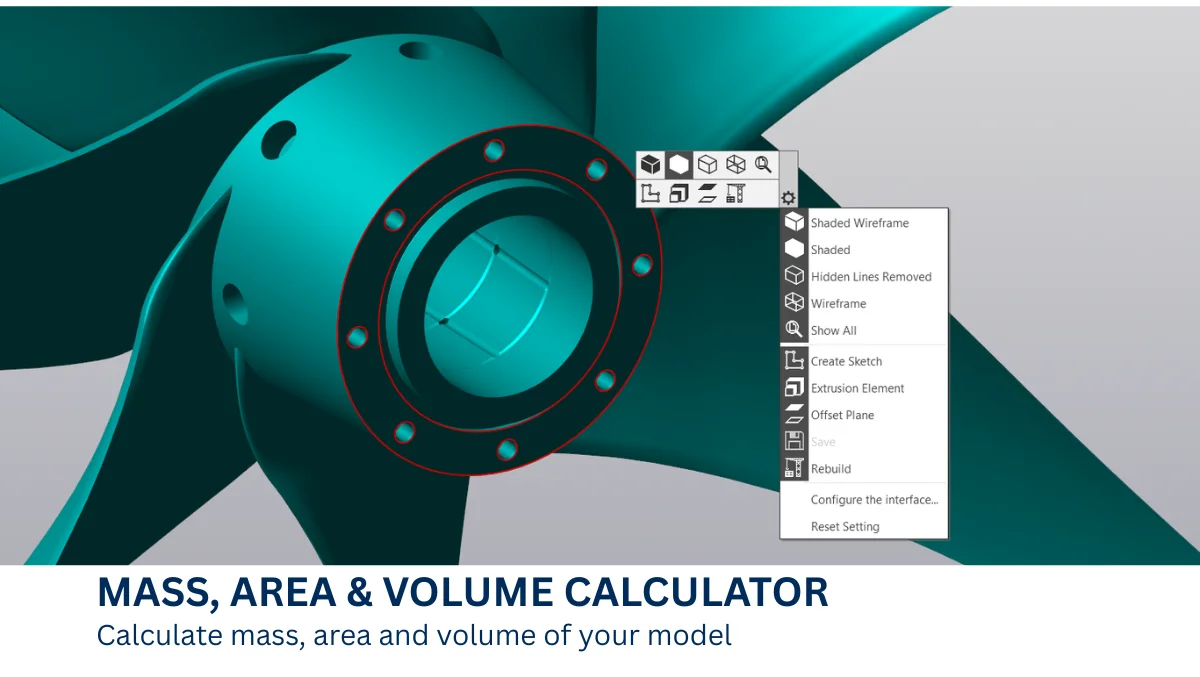The height and width of the screenshot is (677, 1200).
Task: Select Shaded Wireframe icon in floating toolbar
Action: [651, 165]
